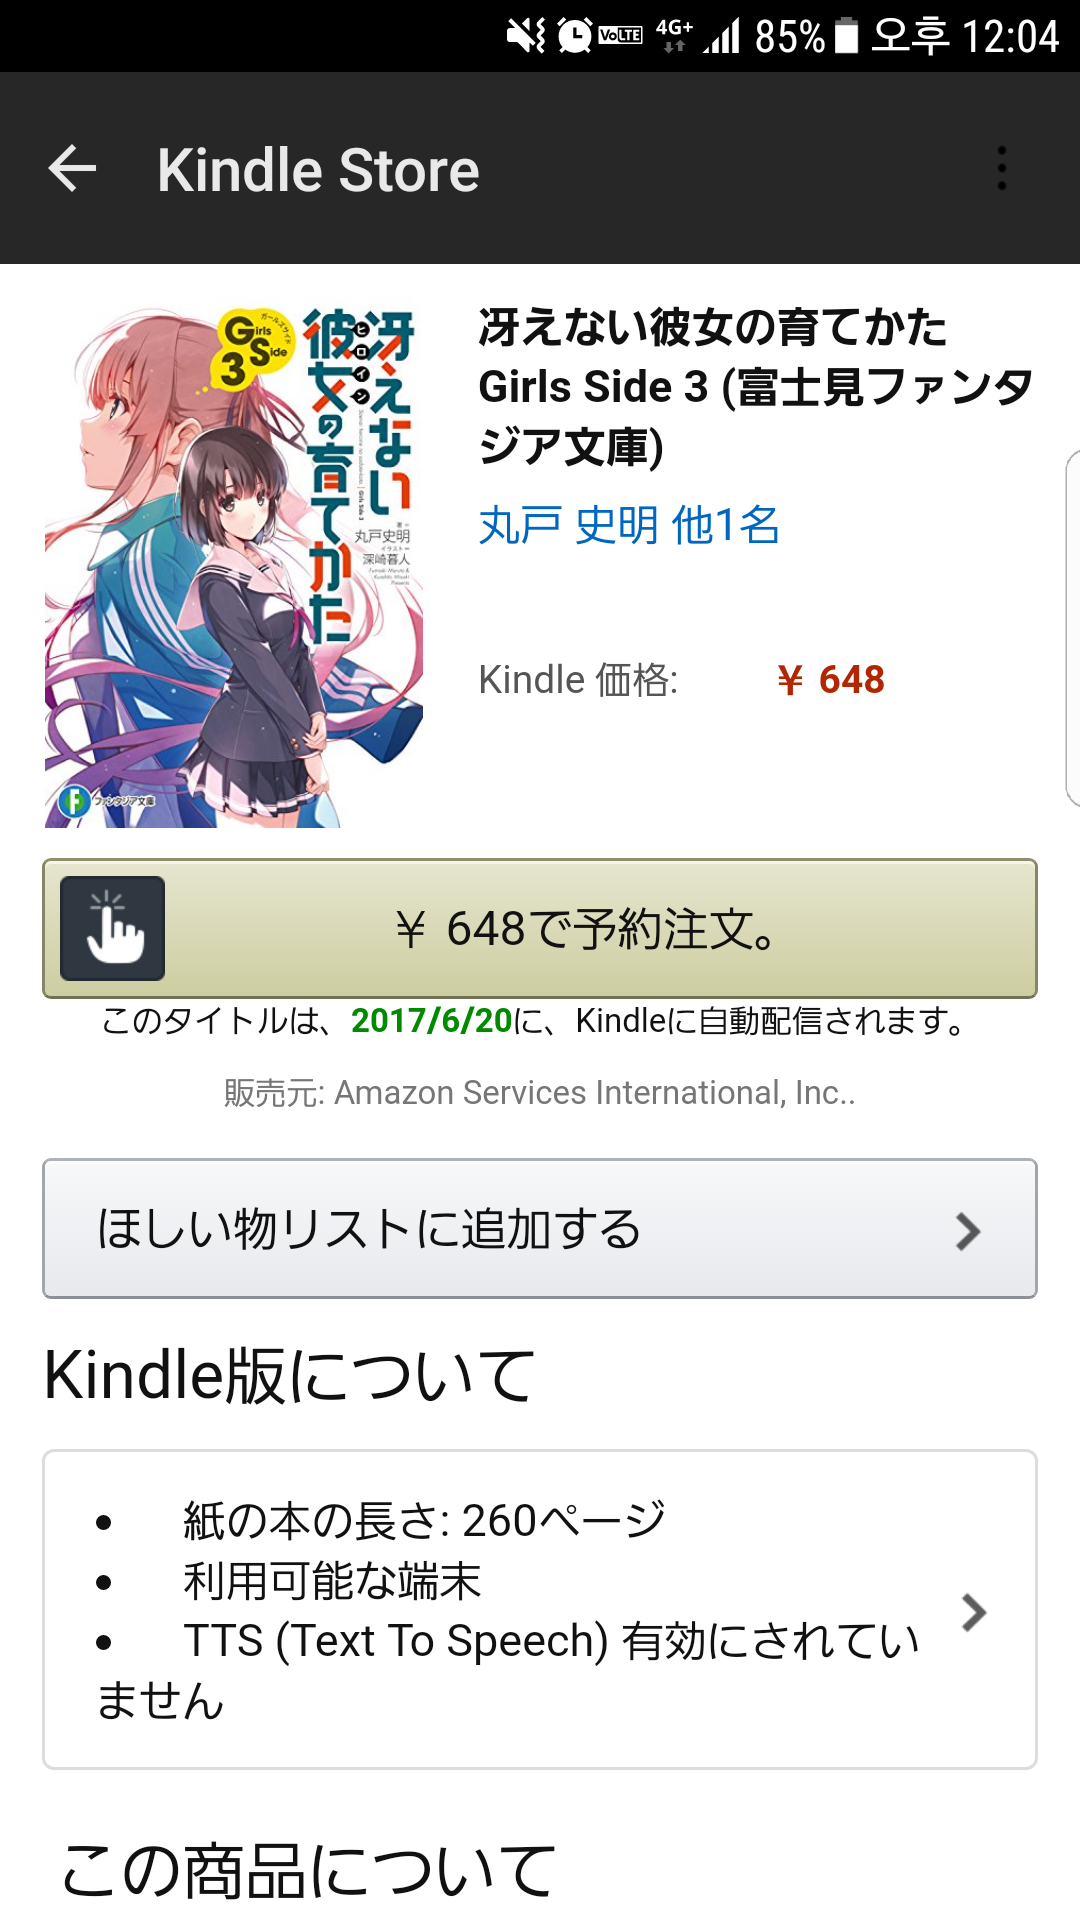The width and height of the screenshot is (1080, 1920).
Task: Tap the ￥648 Kindle price
Action: coord(831,680)
